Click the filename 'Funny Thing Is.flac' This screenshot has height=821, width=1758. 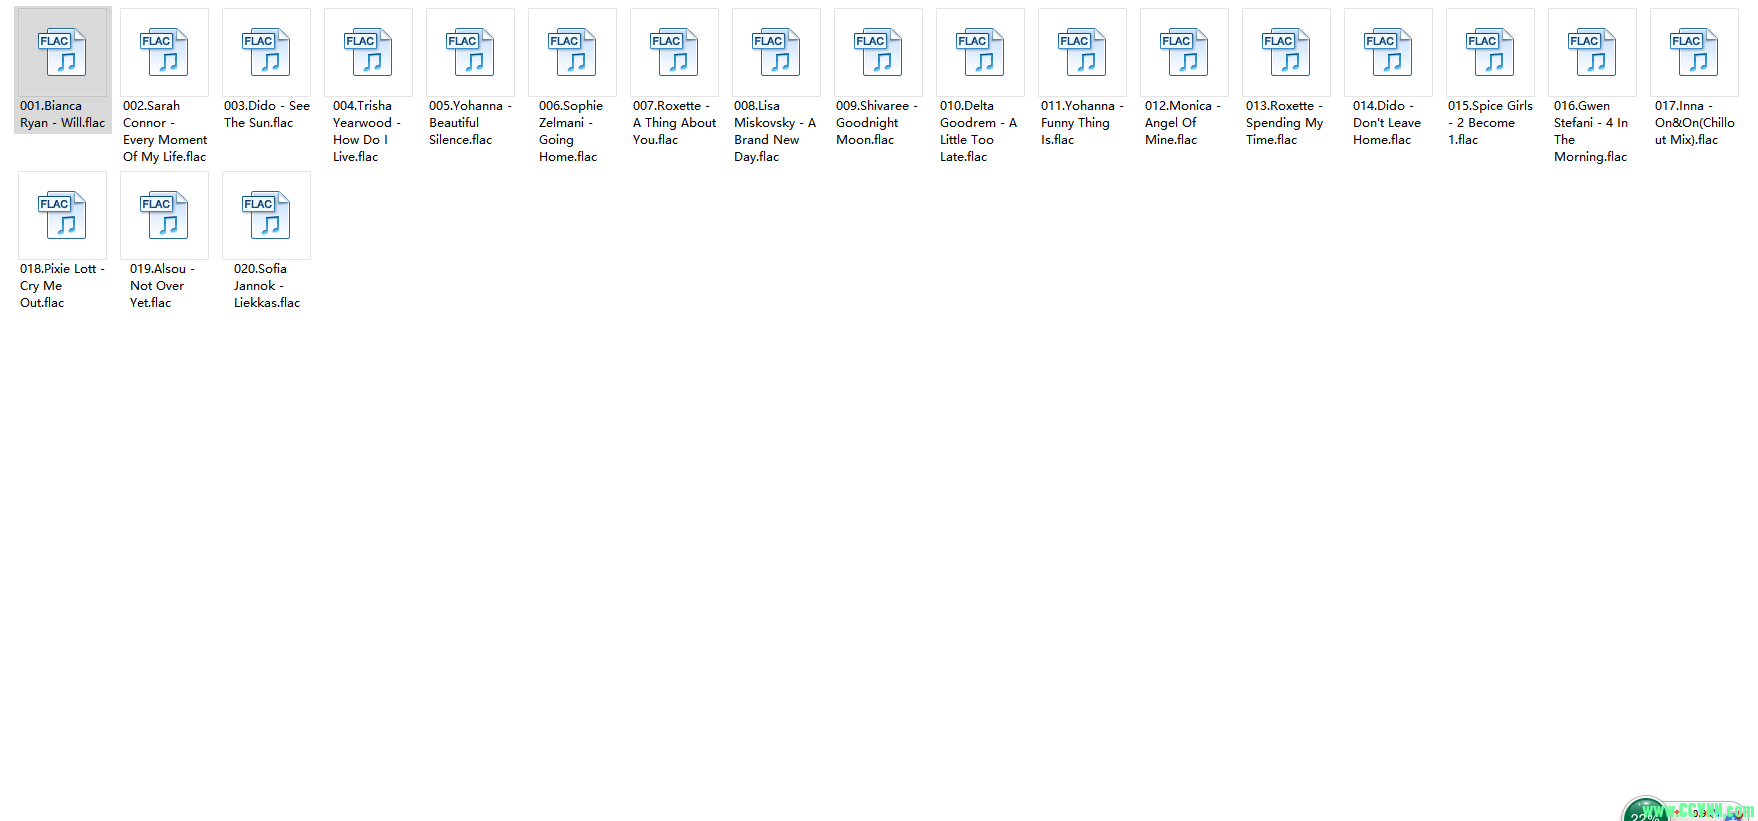(x=1075, y=131)
